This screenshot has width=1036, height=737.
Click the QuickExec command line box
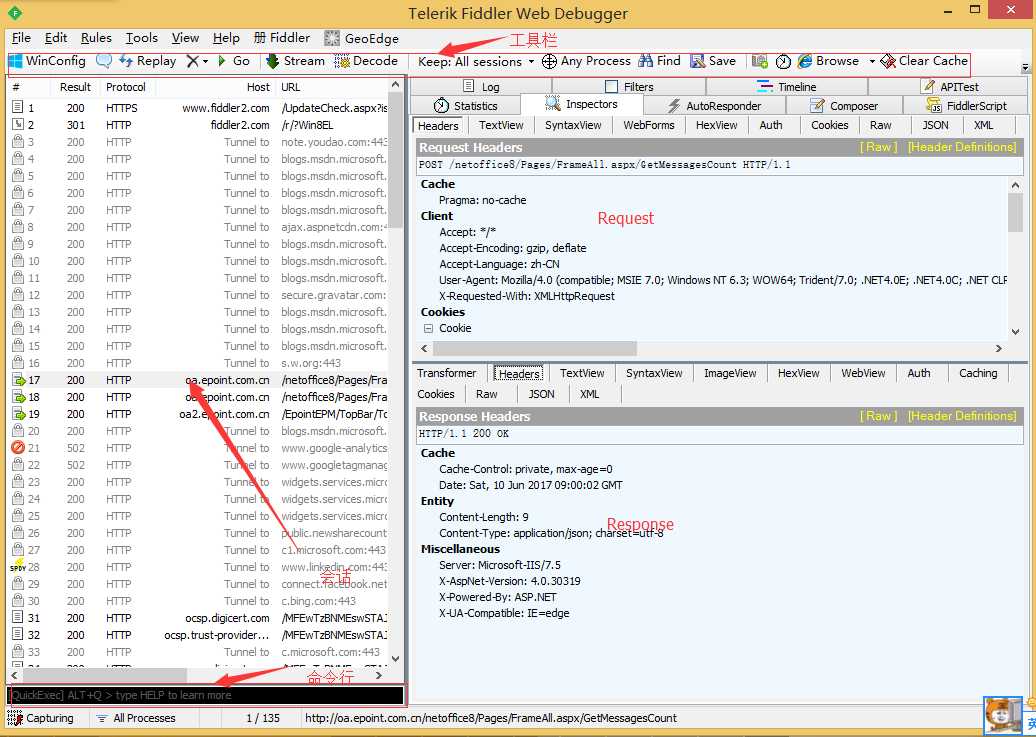[206, 695]
